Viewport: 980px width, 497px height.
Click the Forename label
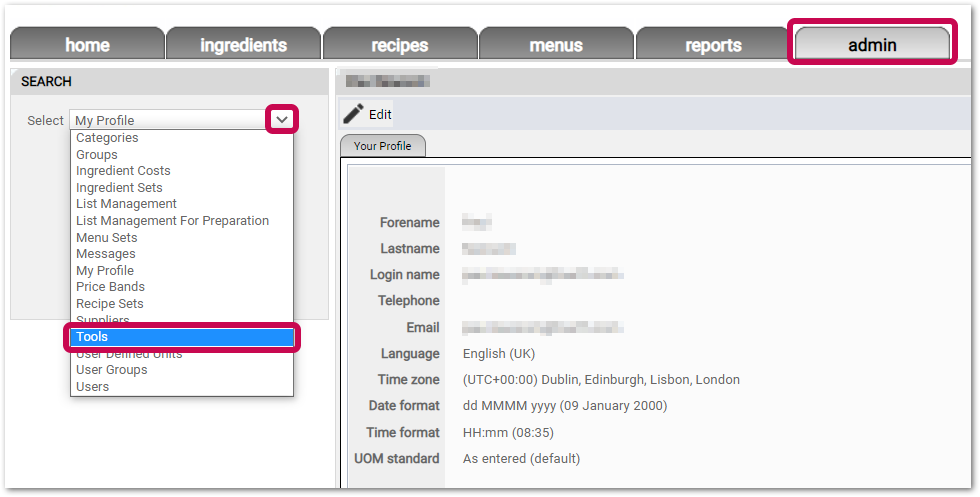409,223
